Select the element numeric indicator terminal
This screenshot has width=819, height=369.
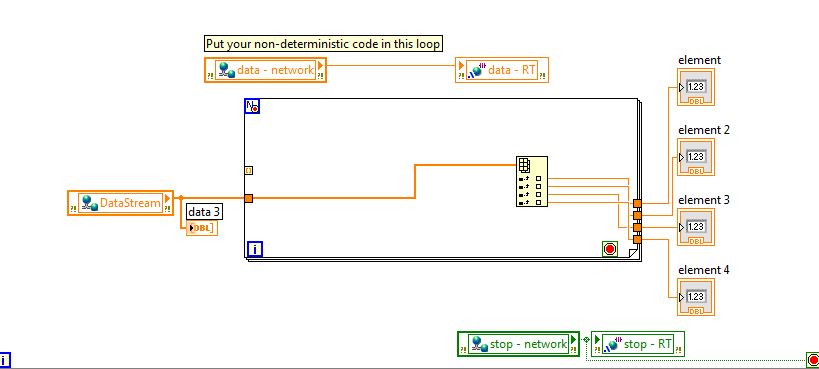pyautogui.click(x=696, y=87)
